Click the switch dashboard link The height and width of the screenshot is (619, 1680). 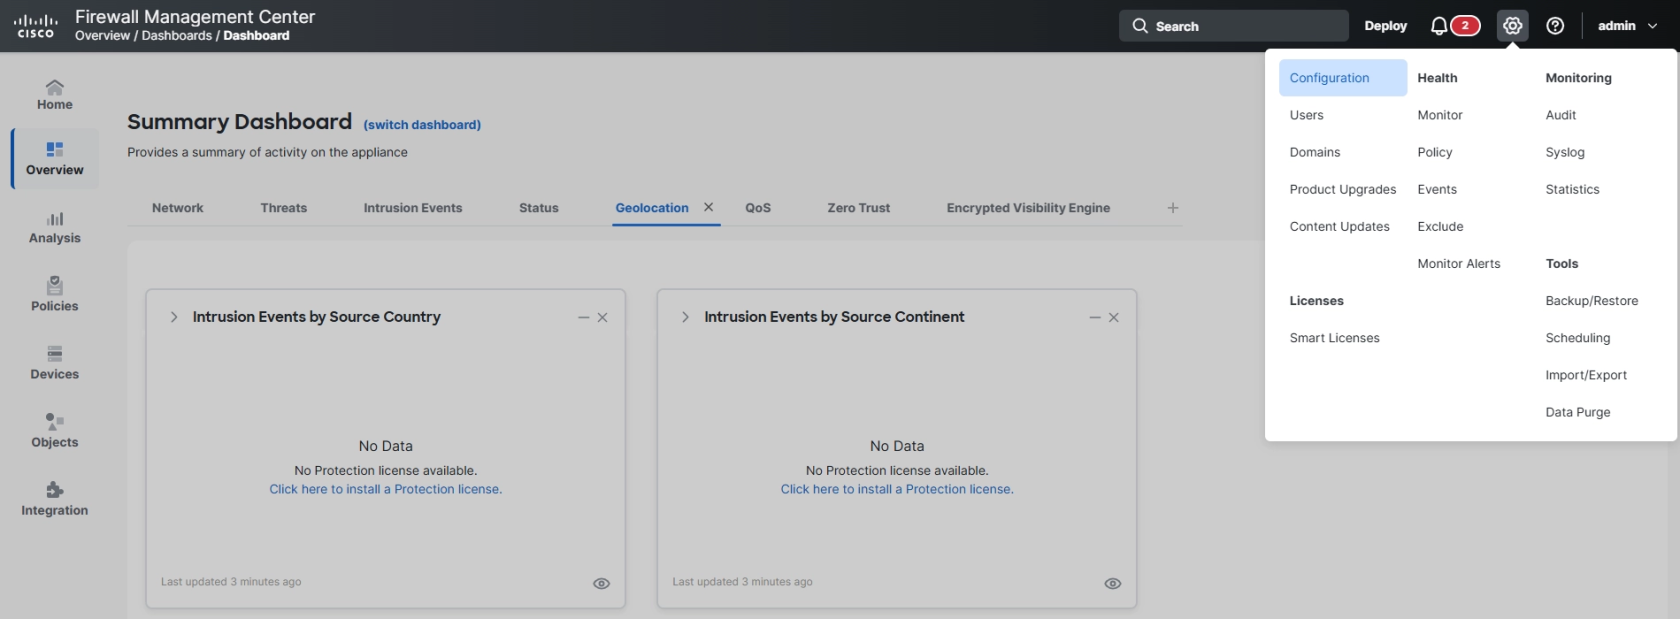(x=422, y=125)
